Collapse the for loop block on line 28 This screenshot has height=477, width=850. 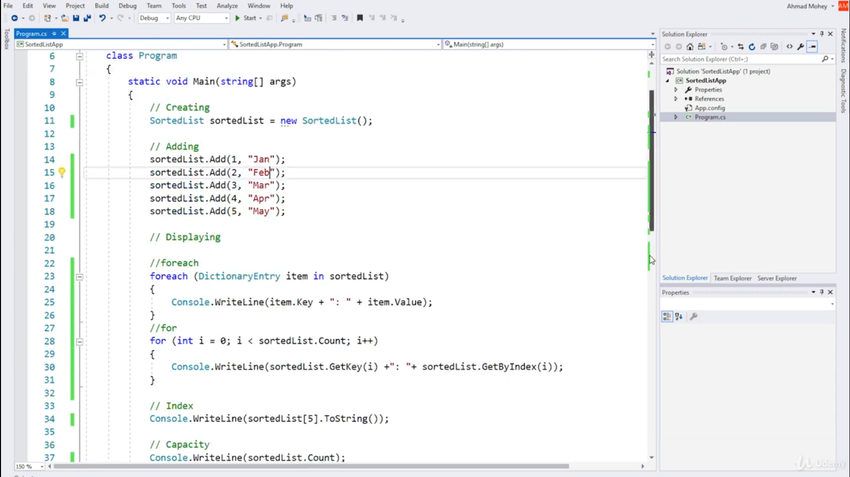(x=79, y=341)
